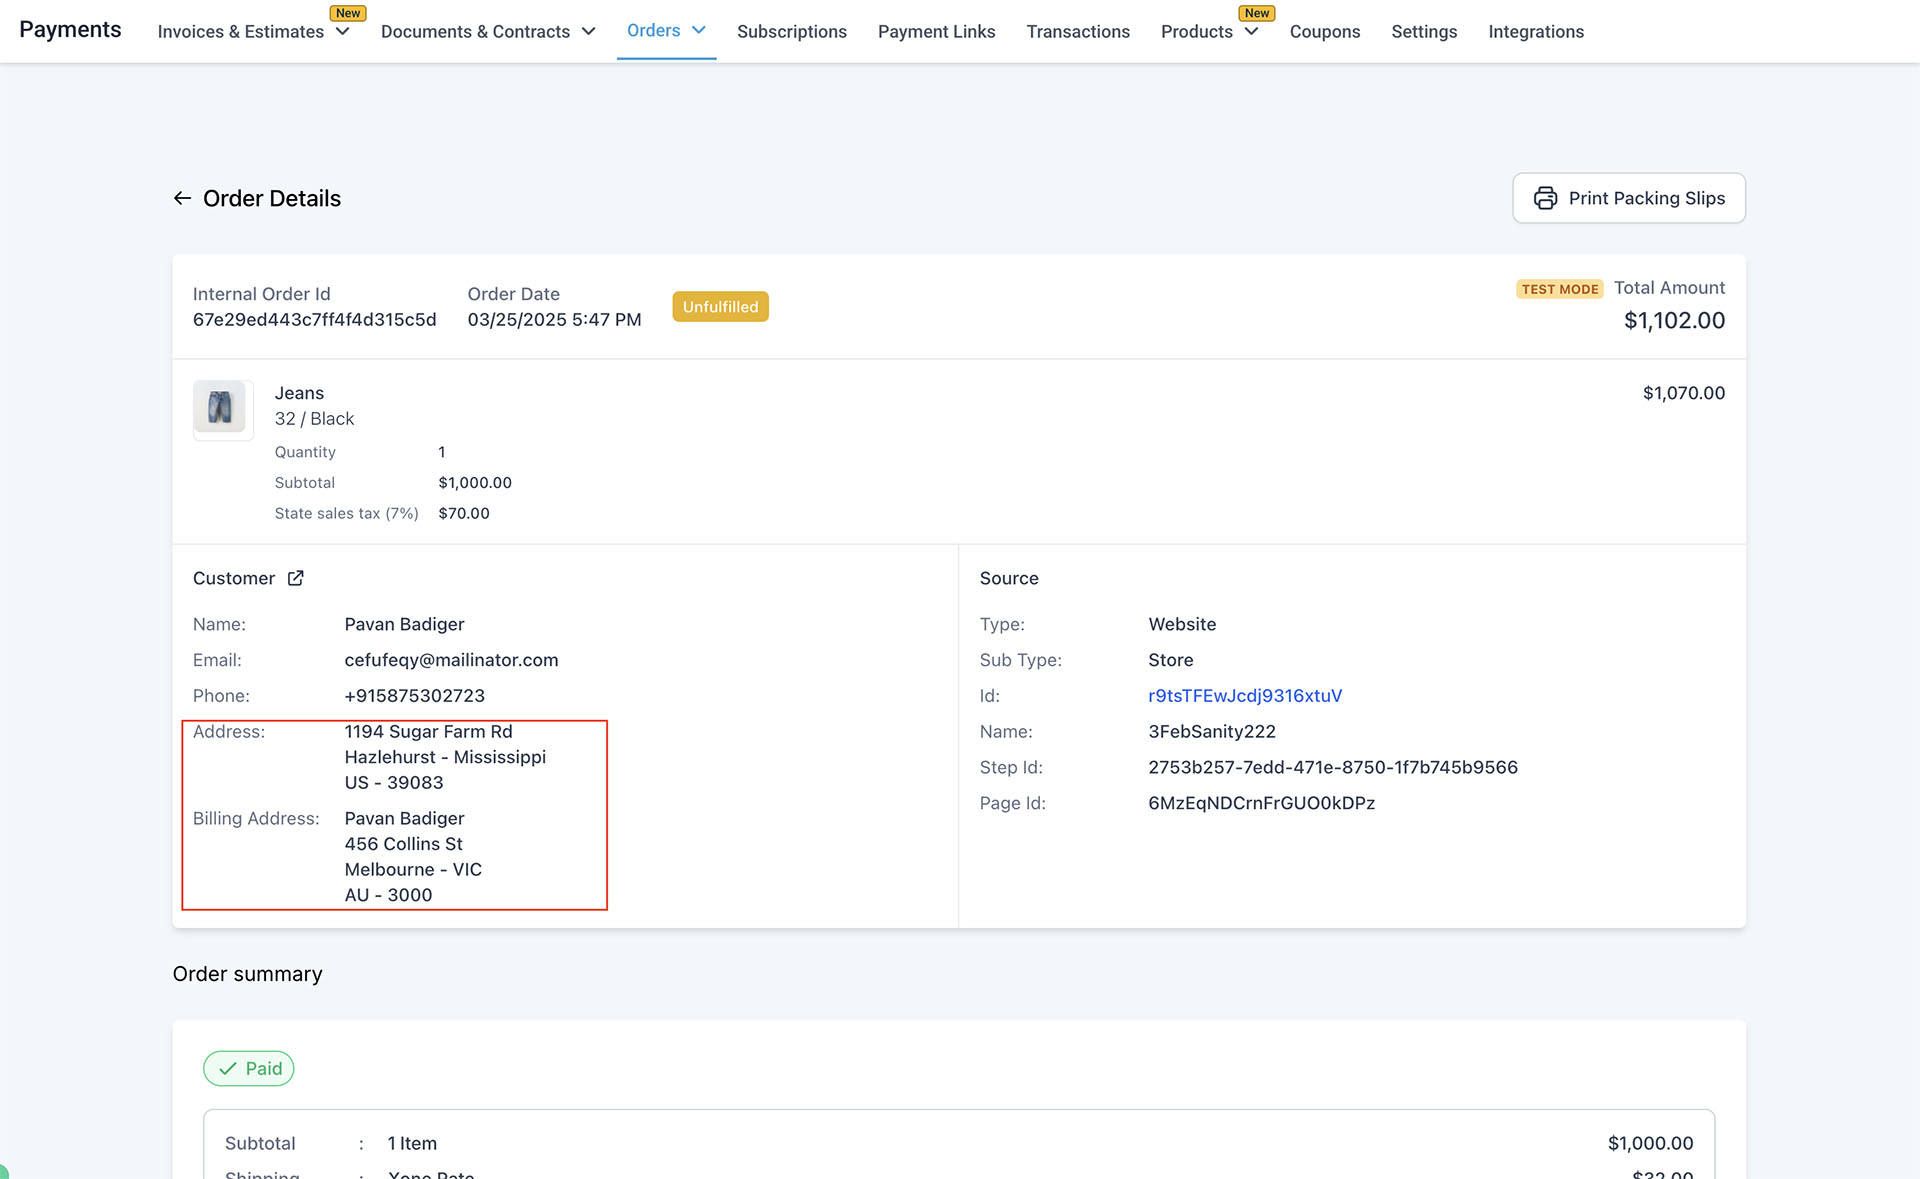This screenshot has width=1920, height=1179.
Task: Click summary subtotal $1,000.00
Action: click(x=1650, y=1143)
